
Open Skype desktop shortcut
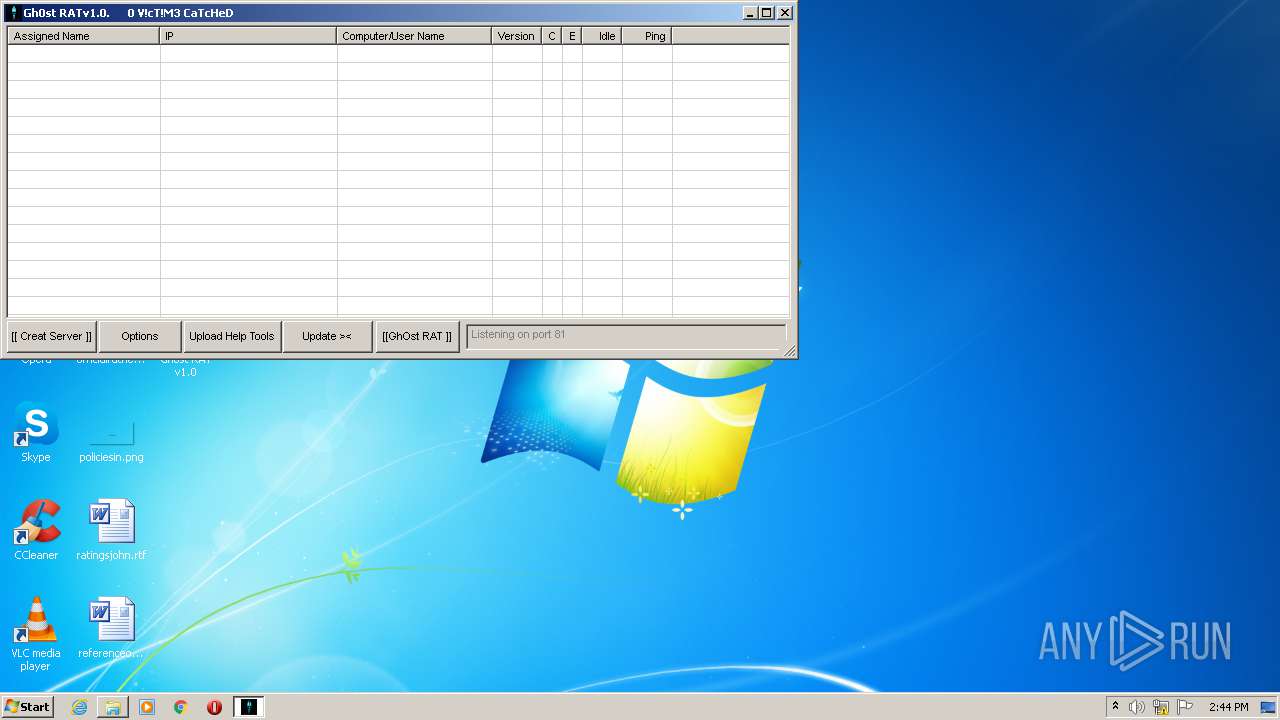(x=36, y=432)
